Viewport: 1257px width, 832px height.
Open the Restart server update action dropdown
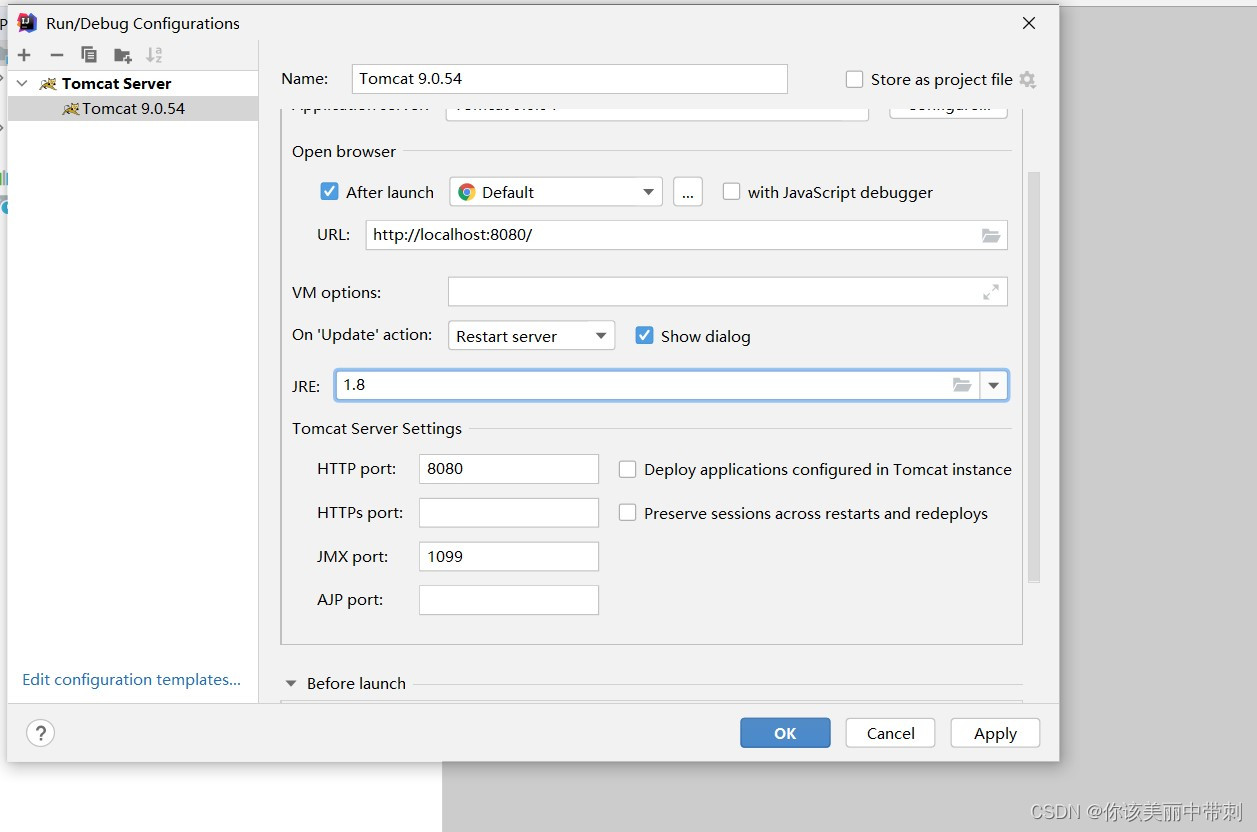[531, 336]
